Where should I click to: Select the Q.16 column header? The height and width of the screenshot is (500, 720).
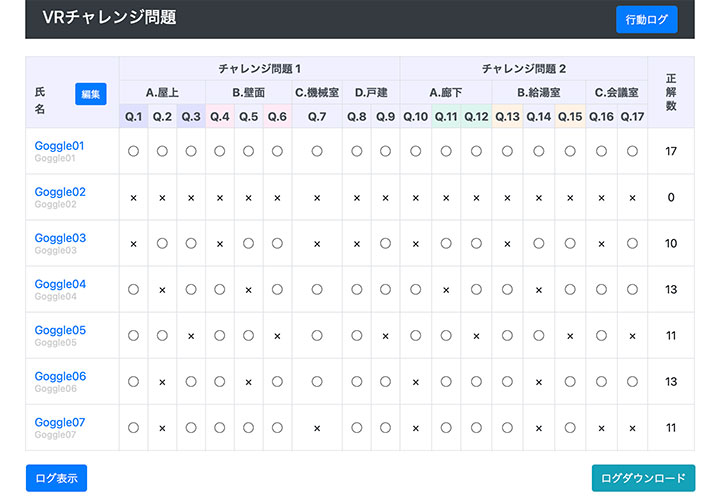click(602, 117)
